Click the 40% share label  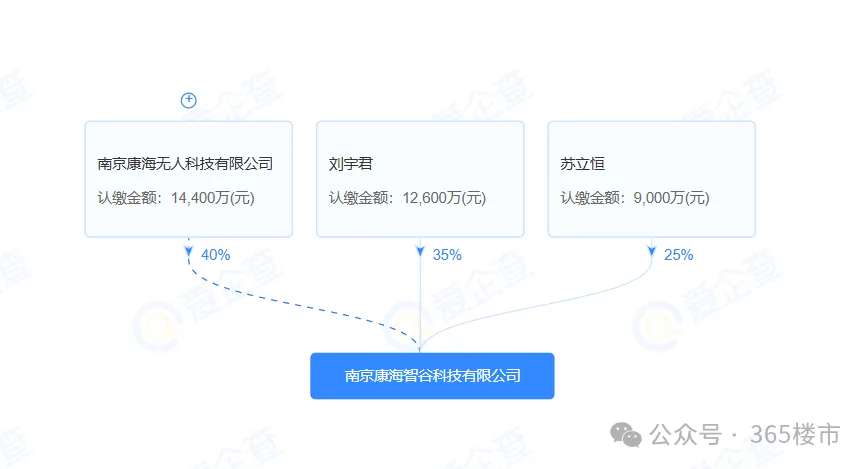pos(215,255)
